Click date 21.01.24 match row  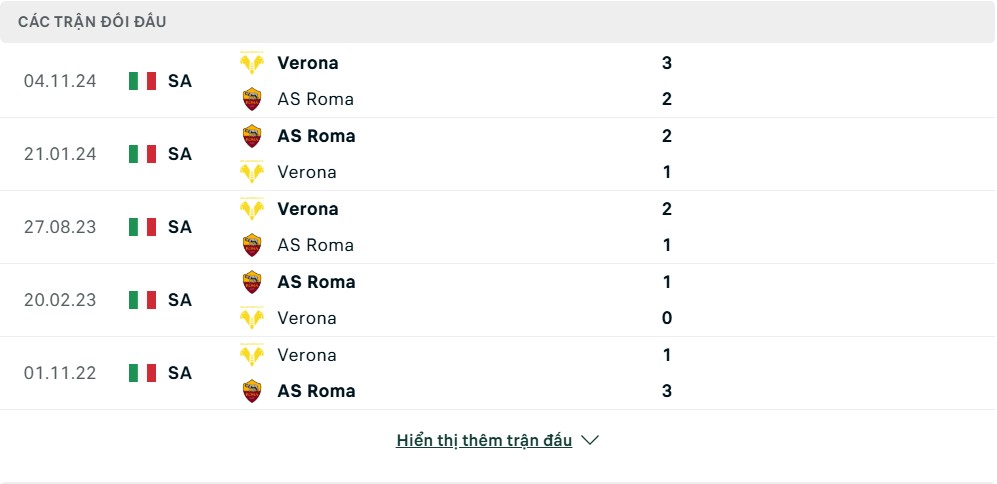[60, 154]
